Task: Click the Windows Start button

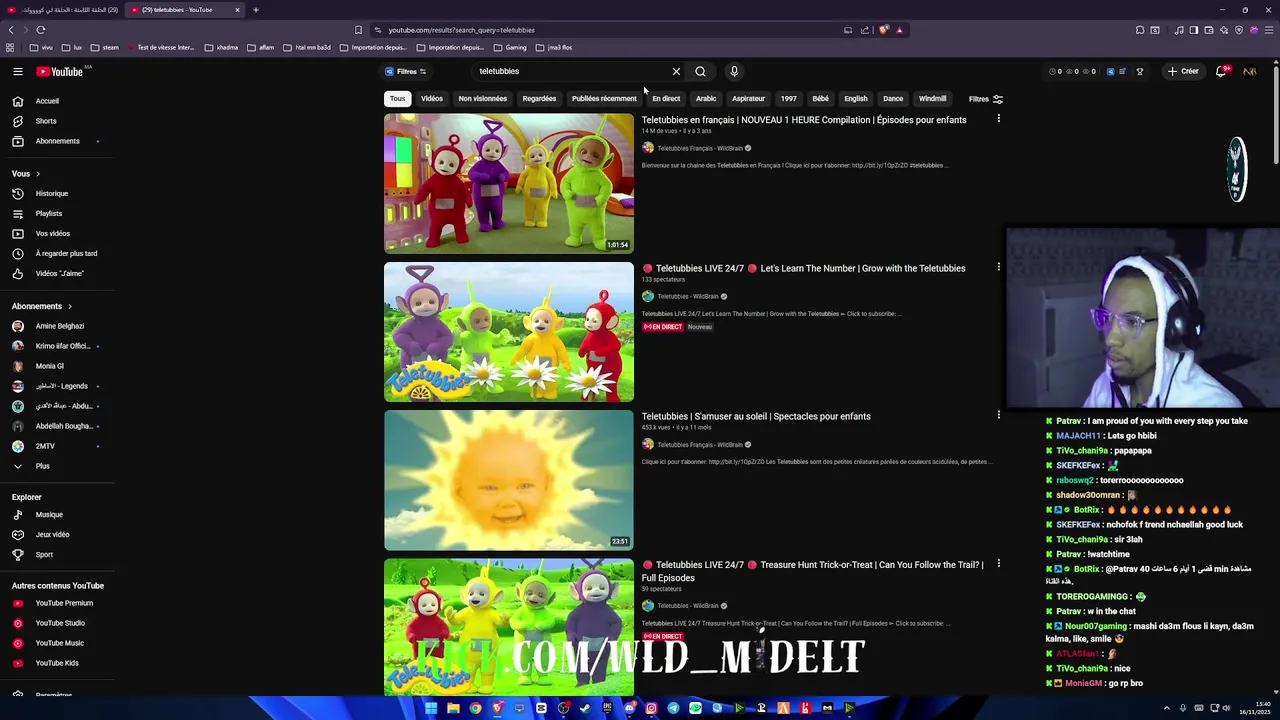Action: 431,708
